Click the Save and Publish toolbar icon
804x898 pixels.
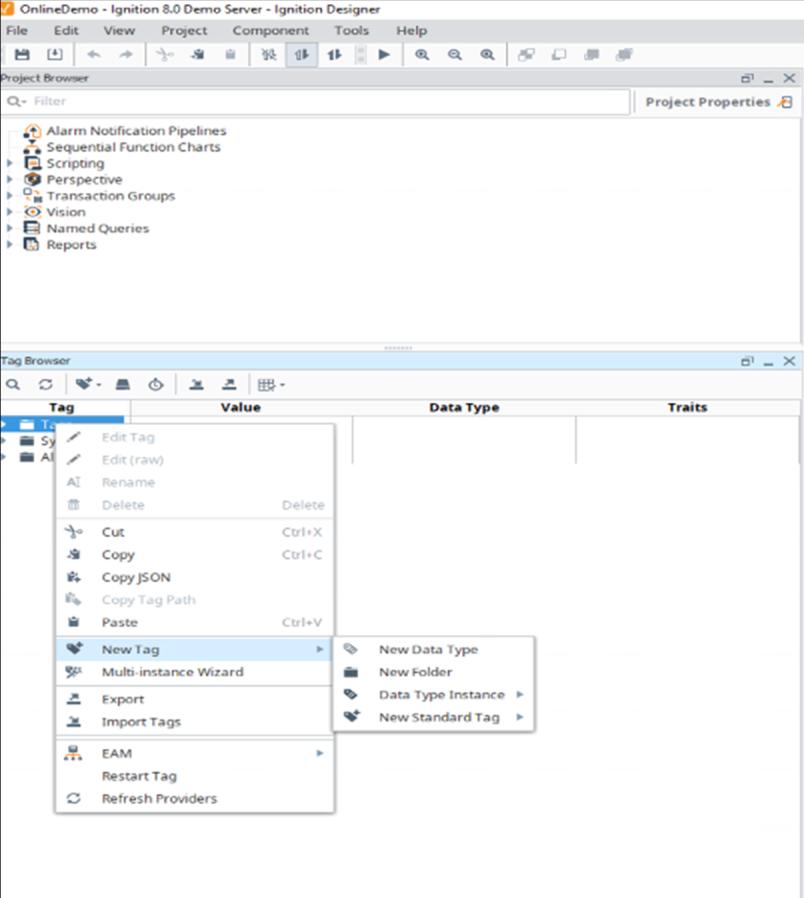(54, 54)
